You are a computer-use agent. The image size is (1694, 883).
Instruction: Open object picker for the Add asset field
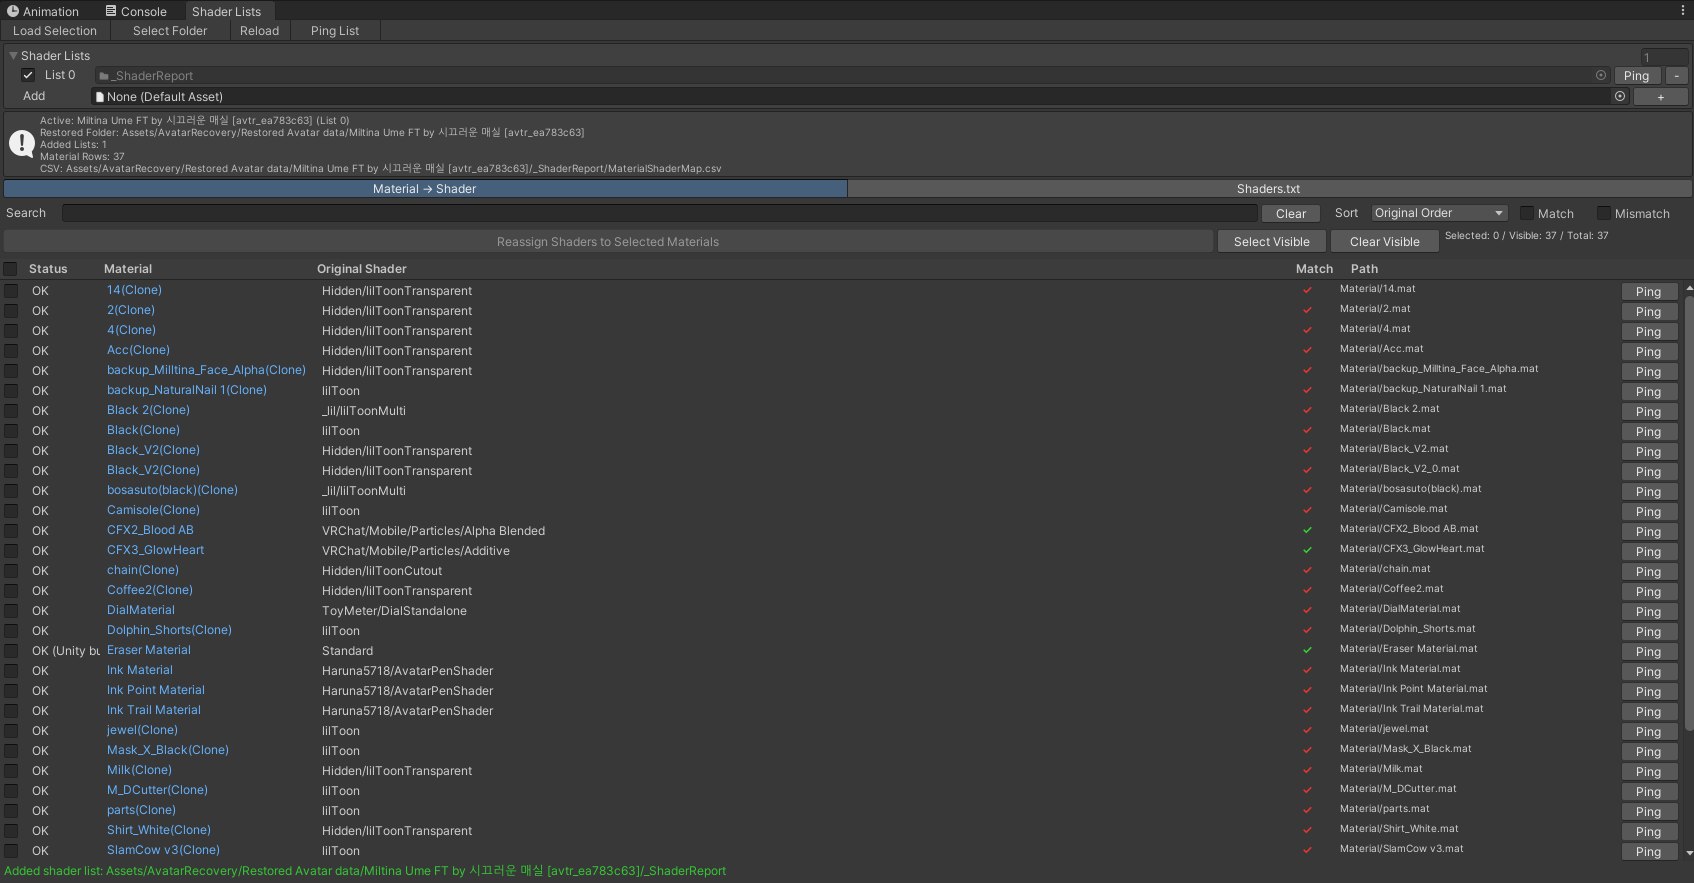tap(1620, 96)
